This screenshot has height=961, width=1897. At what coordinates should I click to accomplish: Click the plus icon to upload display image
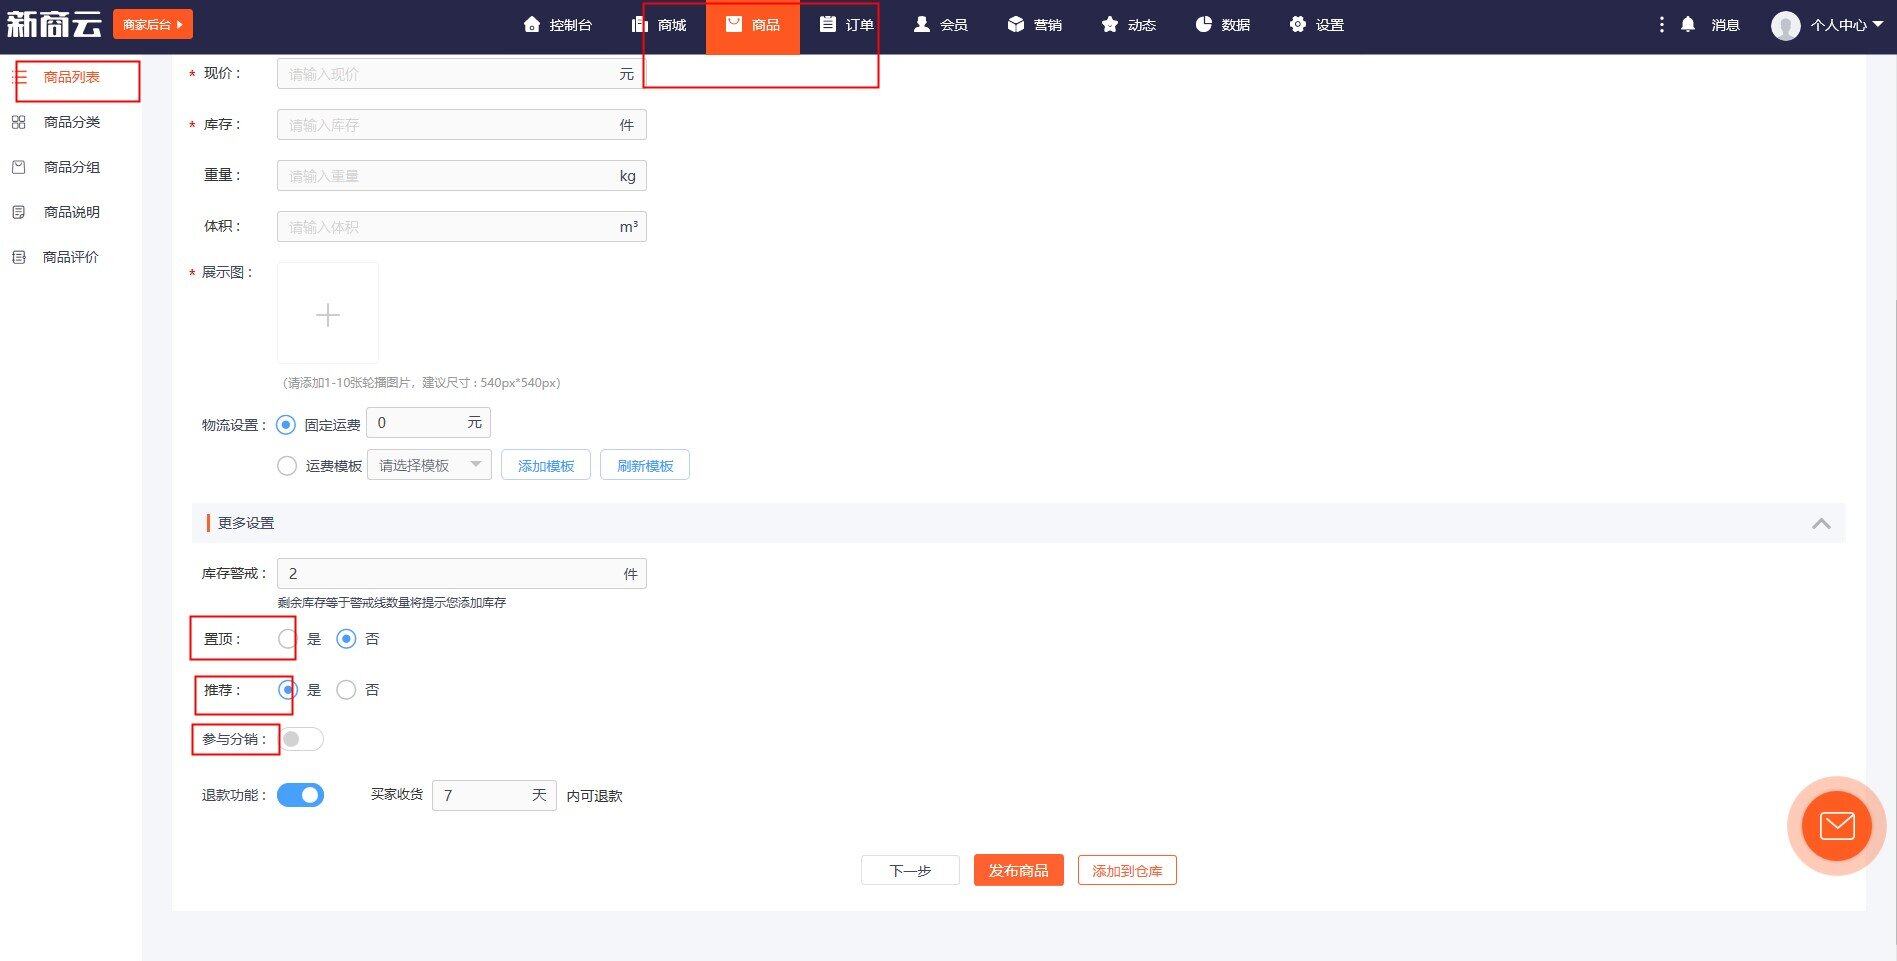[327, 314]
